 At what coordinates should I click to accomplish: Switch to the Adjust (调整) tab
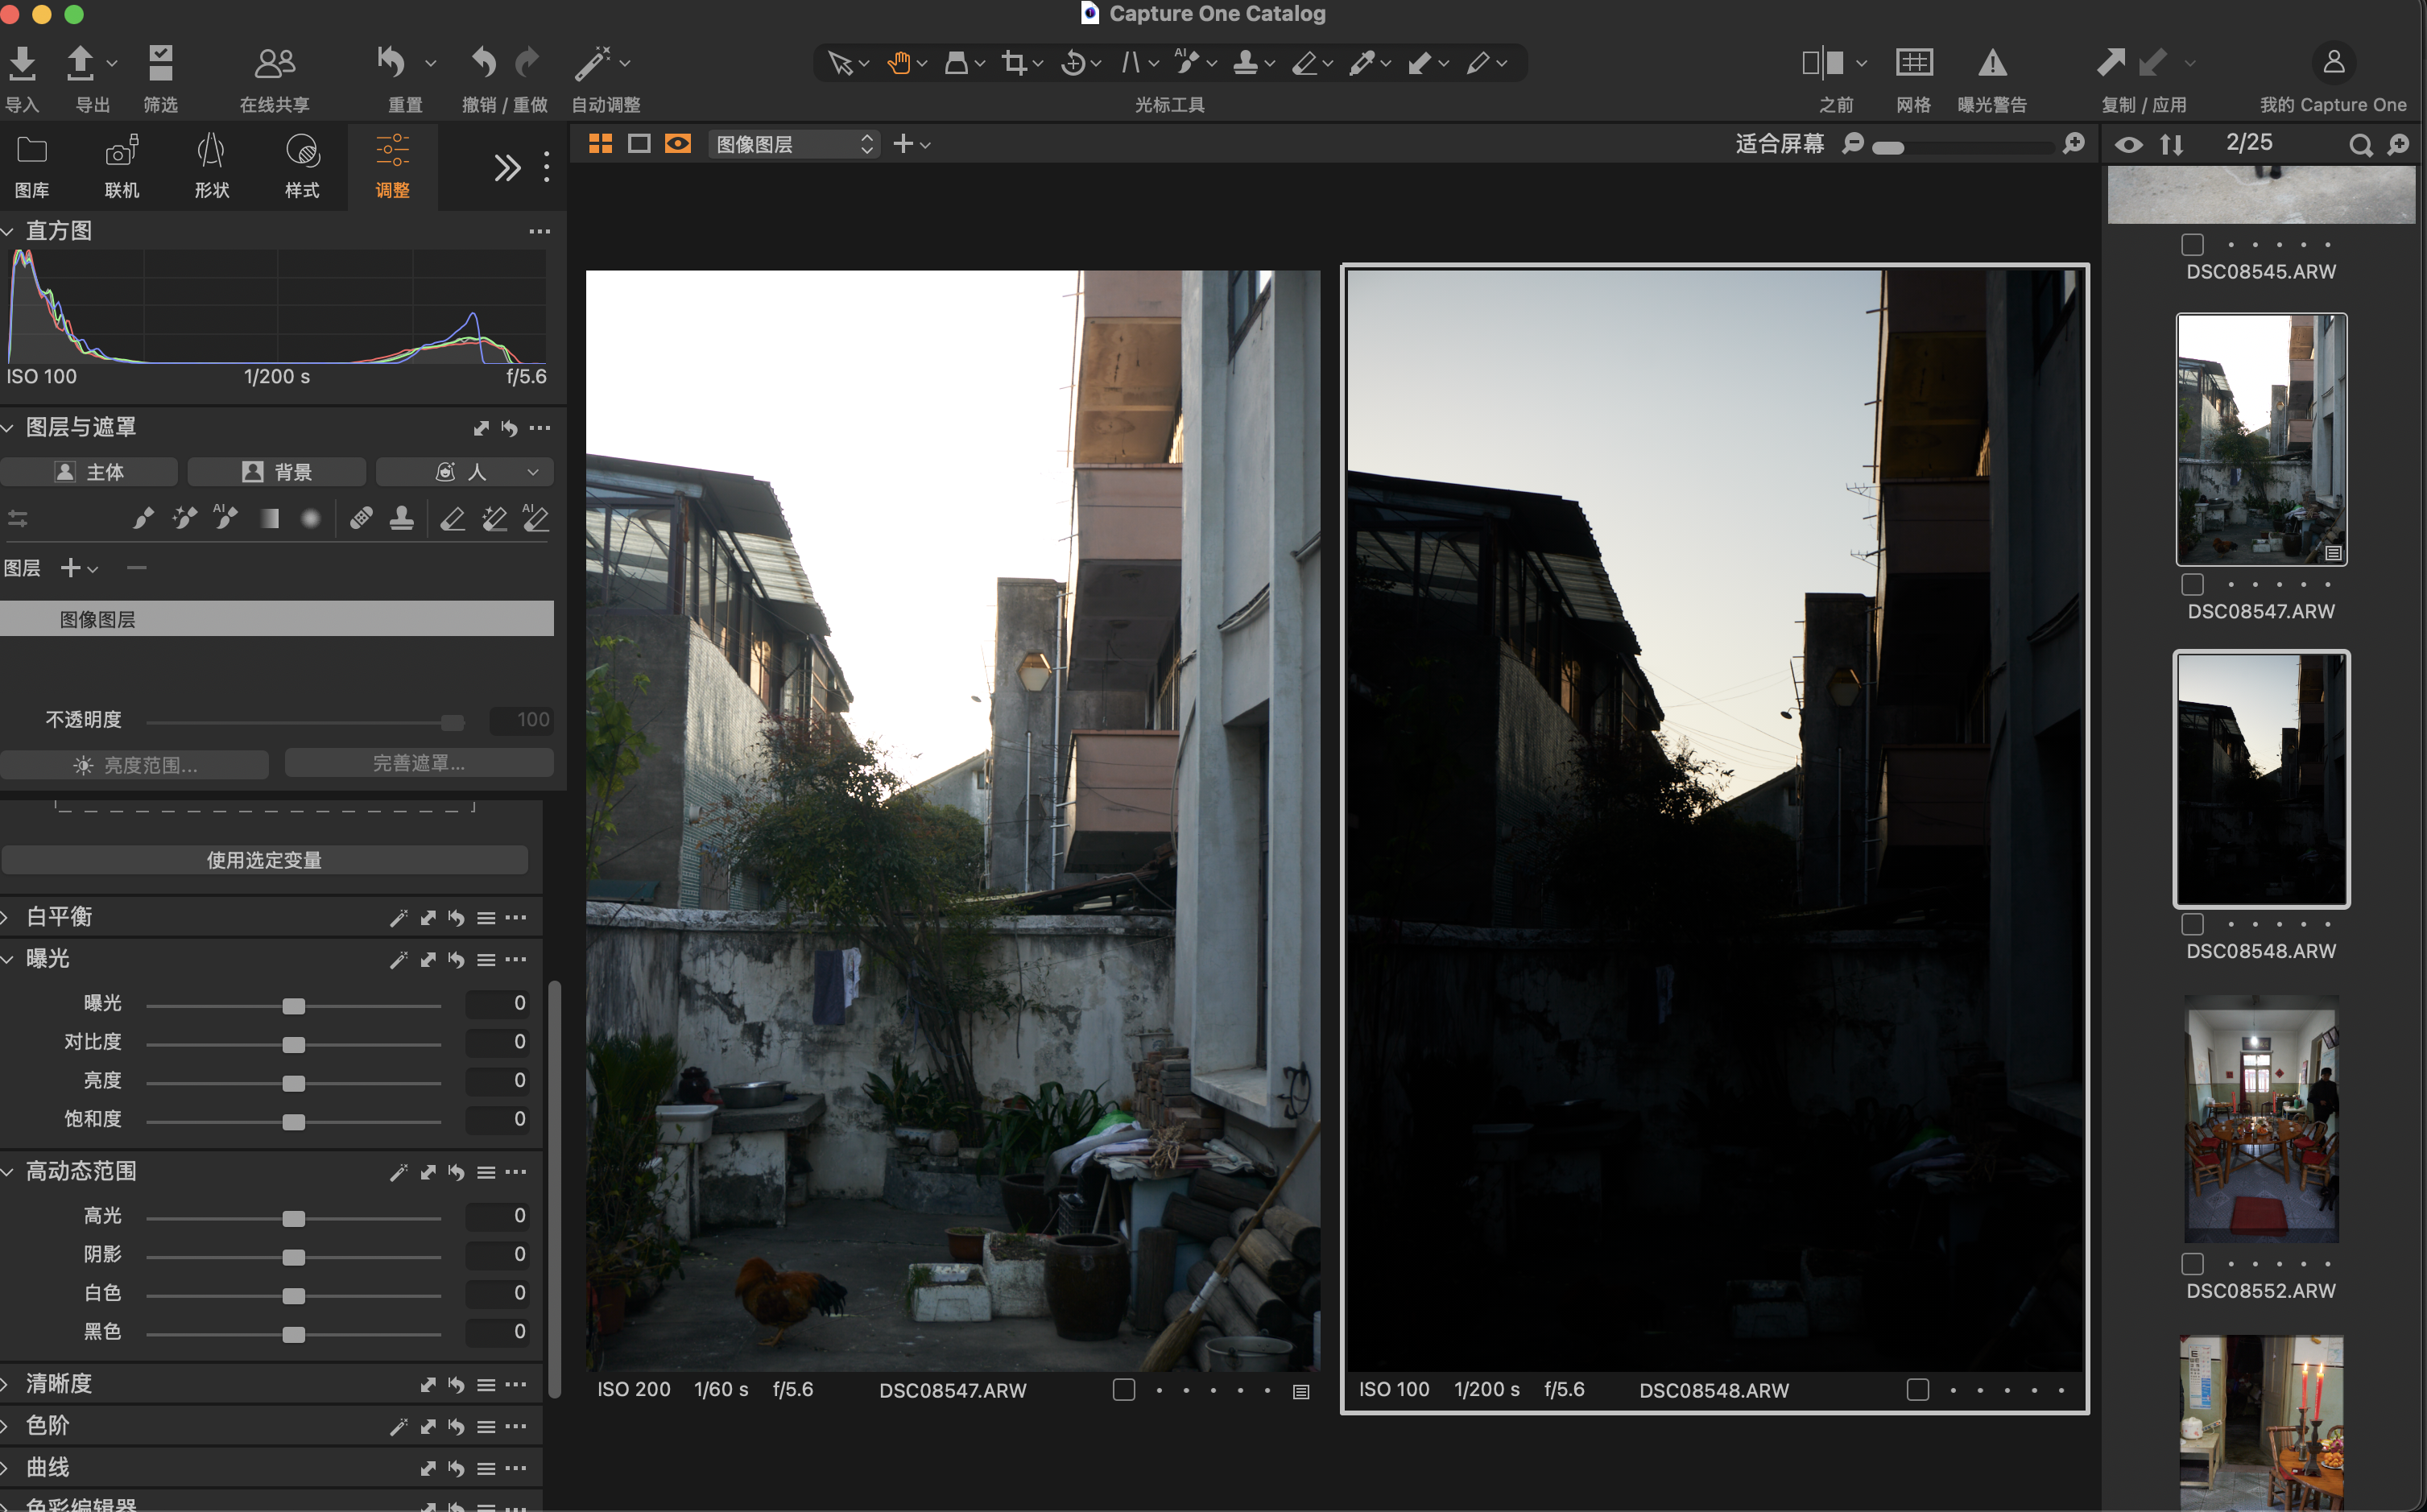[393, 166]
